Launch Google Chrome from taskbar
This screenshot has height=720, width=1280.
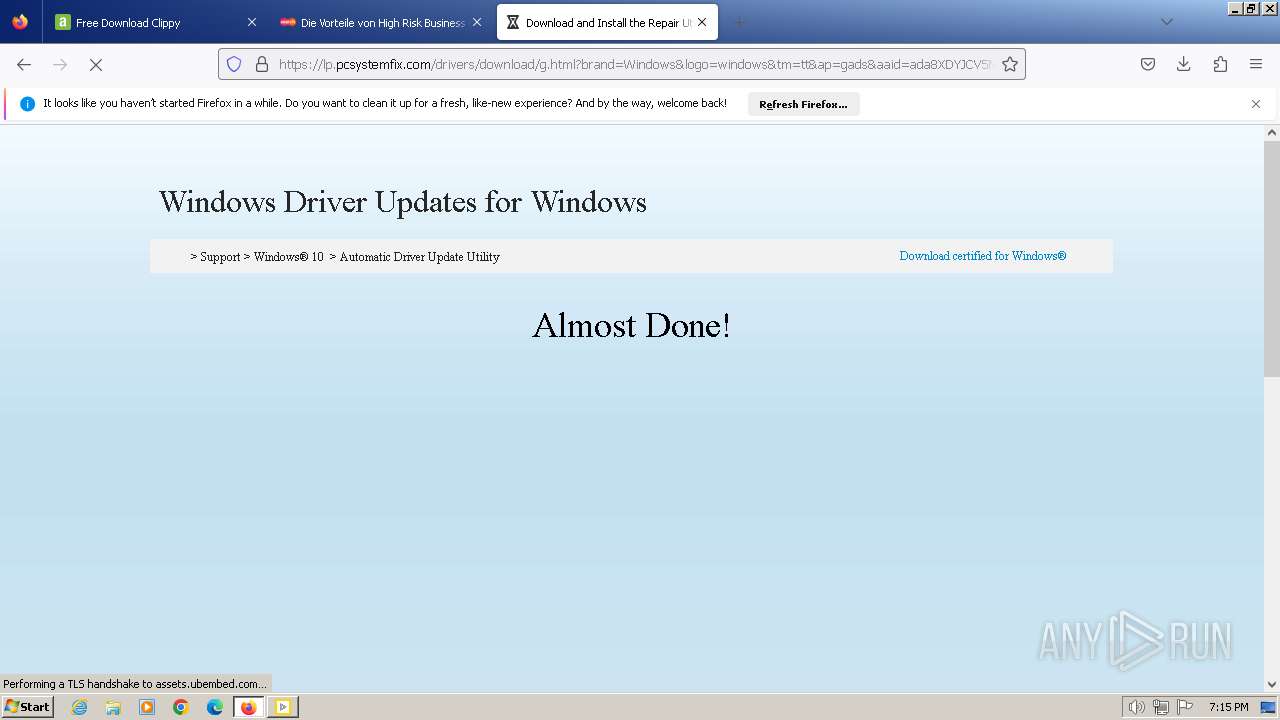(x=181, y=707)
